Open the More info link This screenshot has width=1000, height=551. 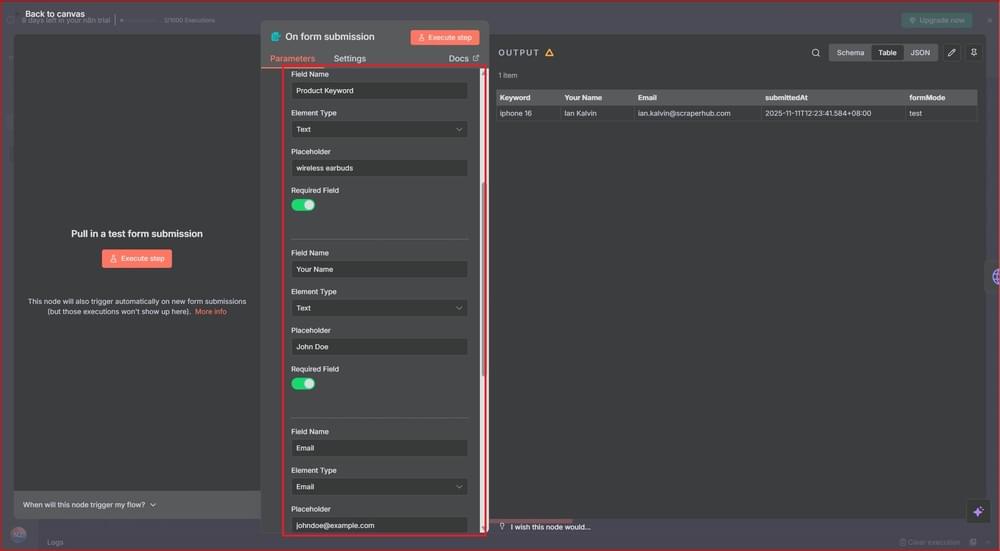pos(210,312)
